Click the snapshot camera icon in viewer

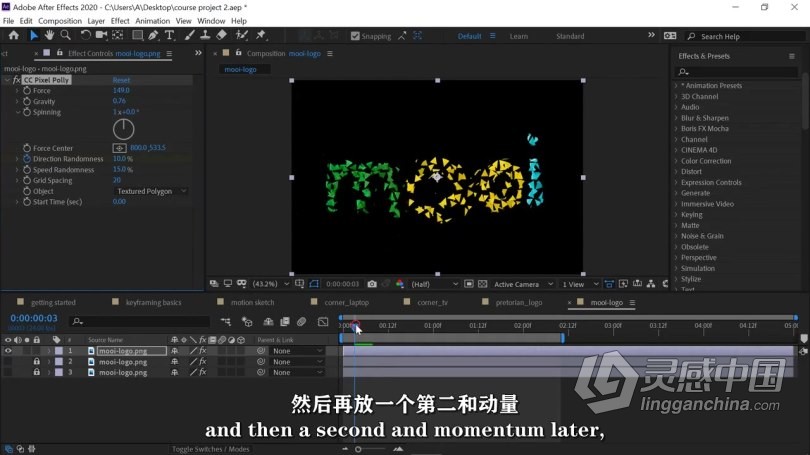tap(372, 284)
